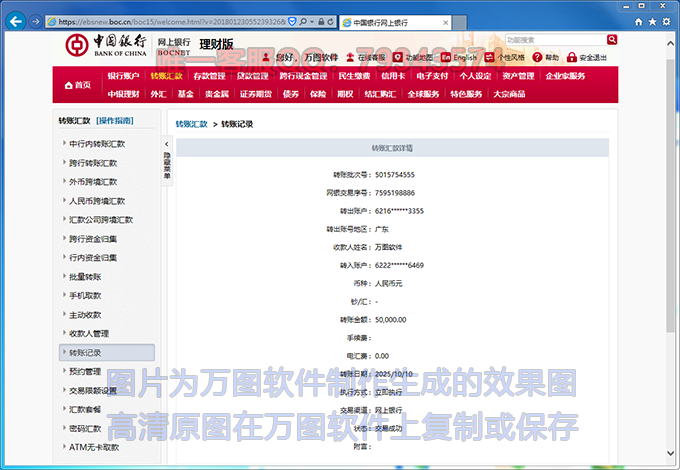
Task: Click 转账汇款 breadcrumb link
Action: click(191, 124)
